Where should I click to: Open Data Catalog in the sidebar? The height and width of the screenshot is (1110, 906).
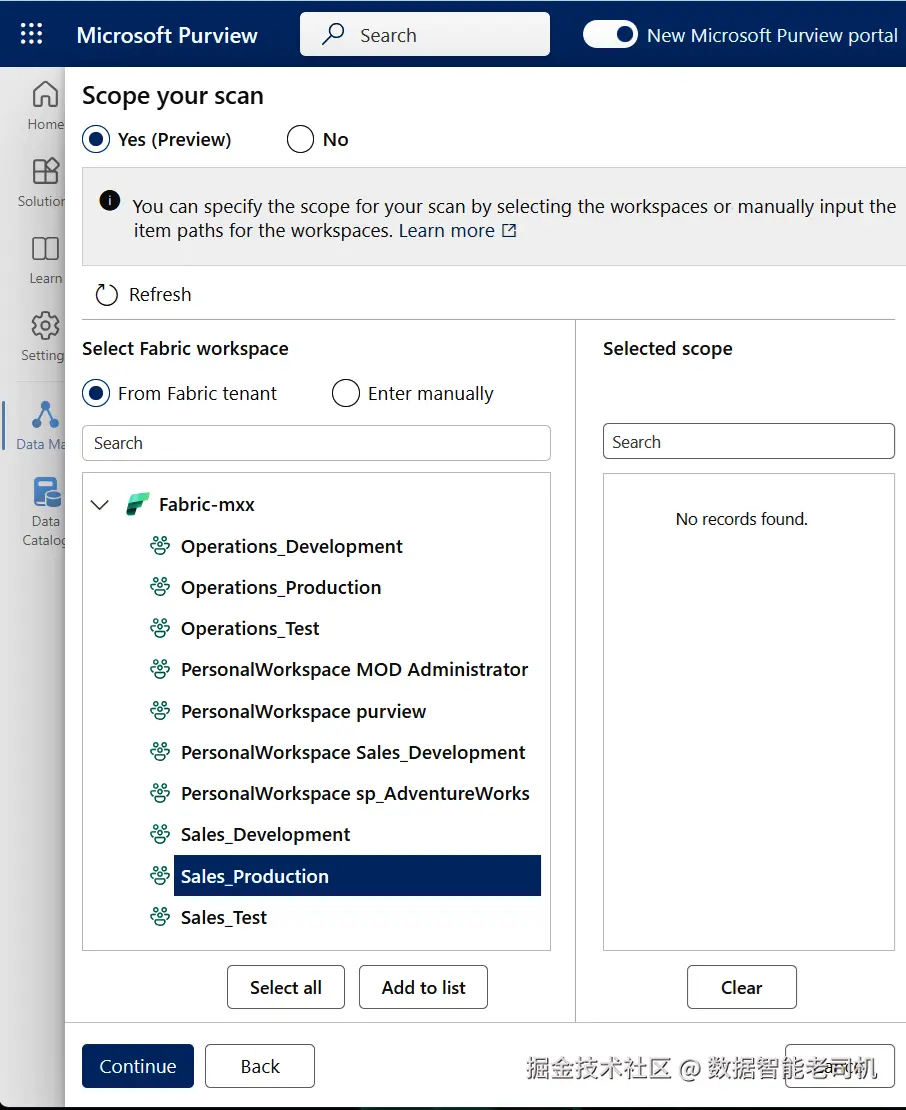[45, 511]
